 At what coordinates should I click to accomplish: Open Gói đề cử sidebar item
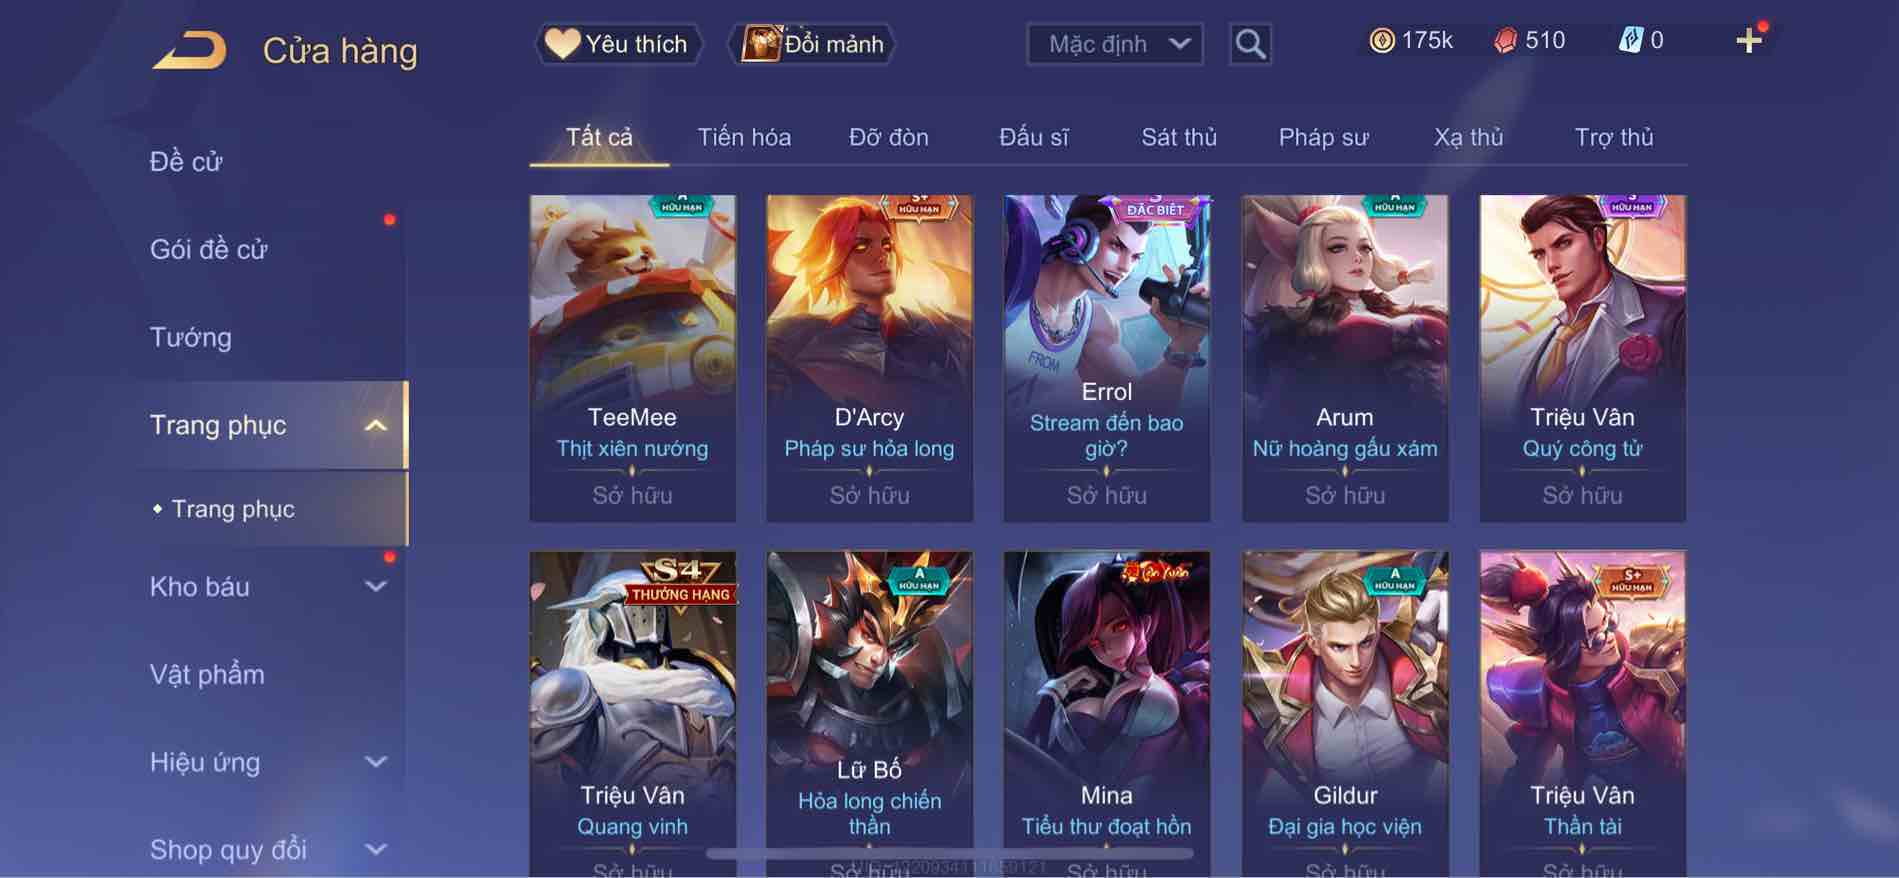coord(209,249)
